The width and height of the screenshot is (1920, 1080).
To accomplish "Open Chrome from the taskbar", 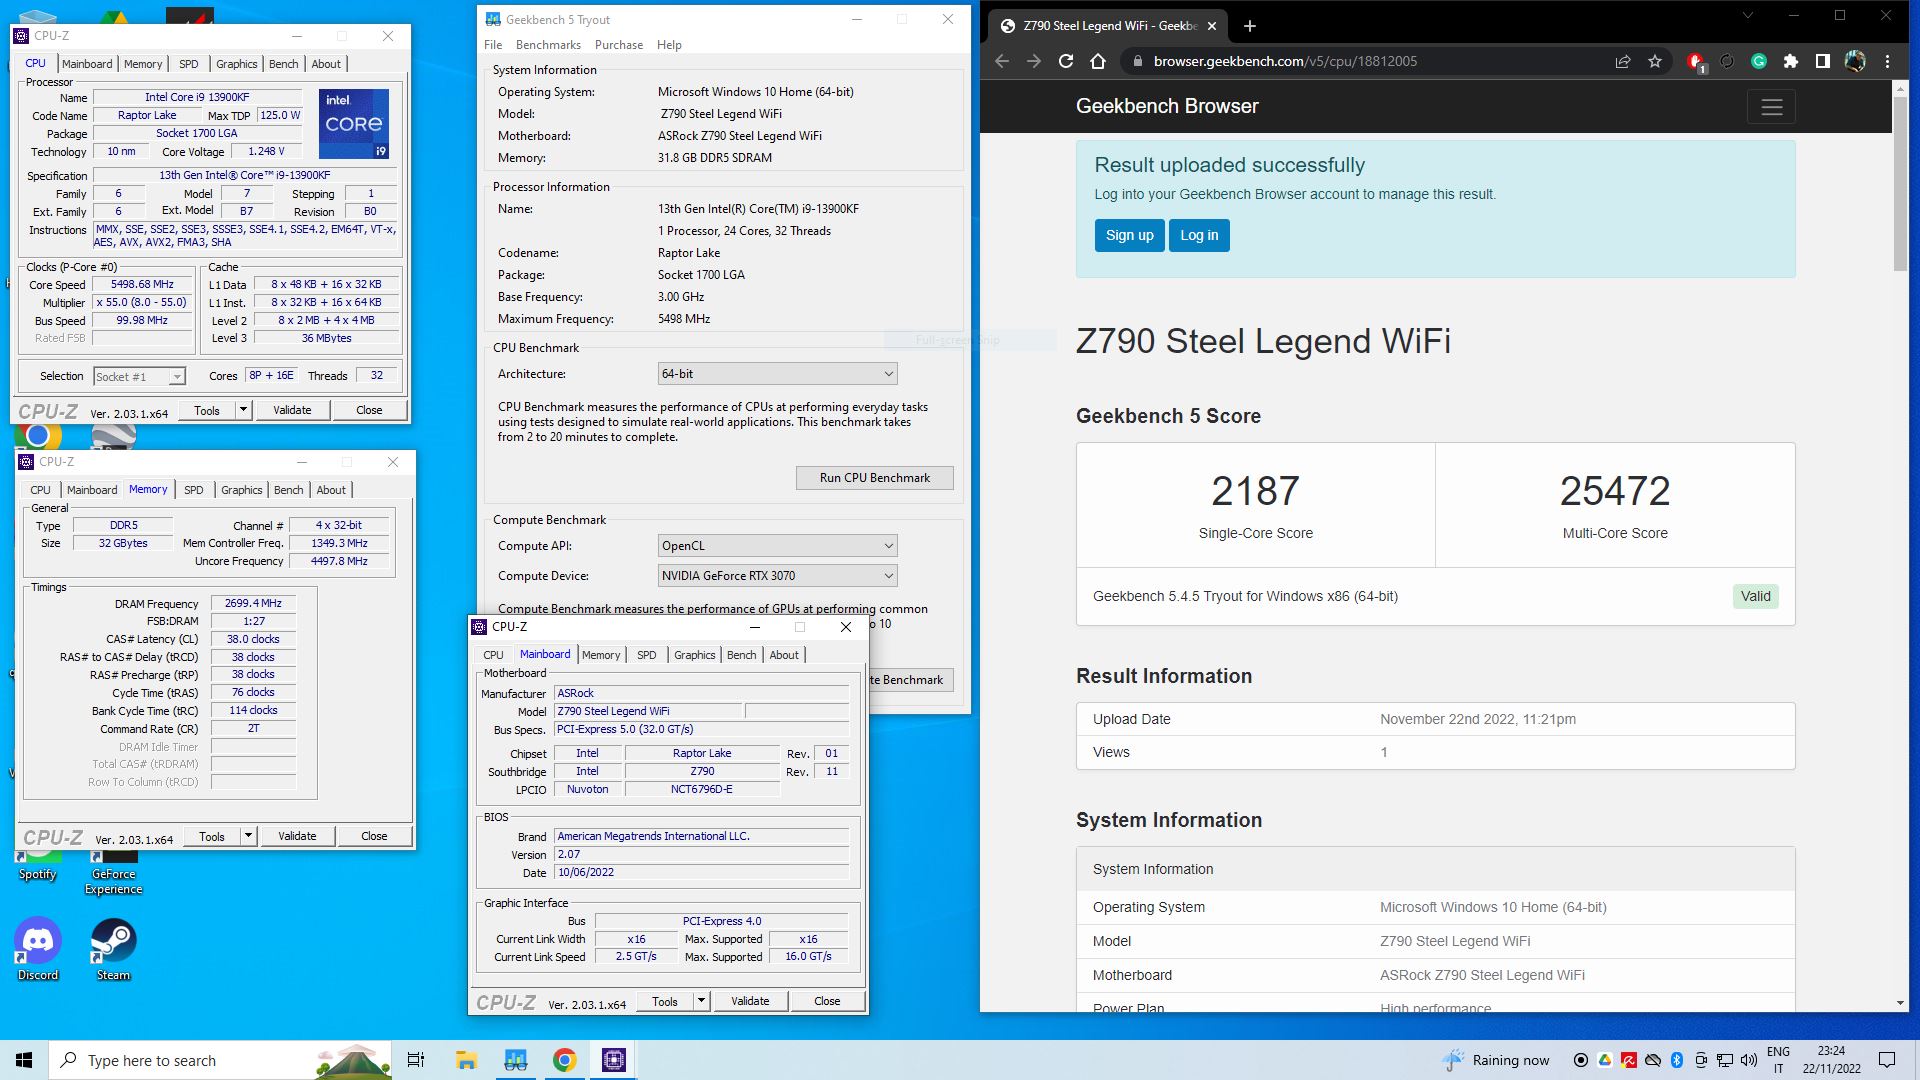I will click(565, 1060).
